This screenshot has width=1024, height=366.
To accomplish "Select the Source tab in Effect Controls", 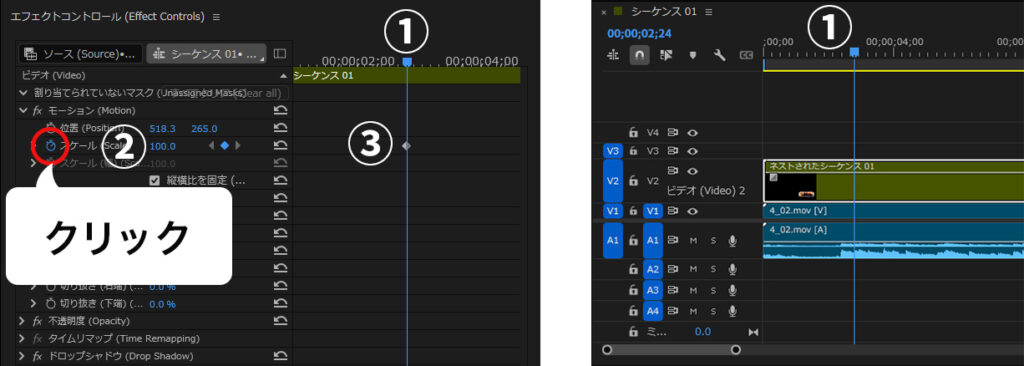I will pos(80,54).
